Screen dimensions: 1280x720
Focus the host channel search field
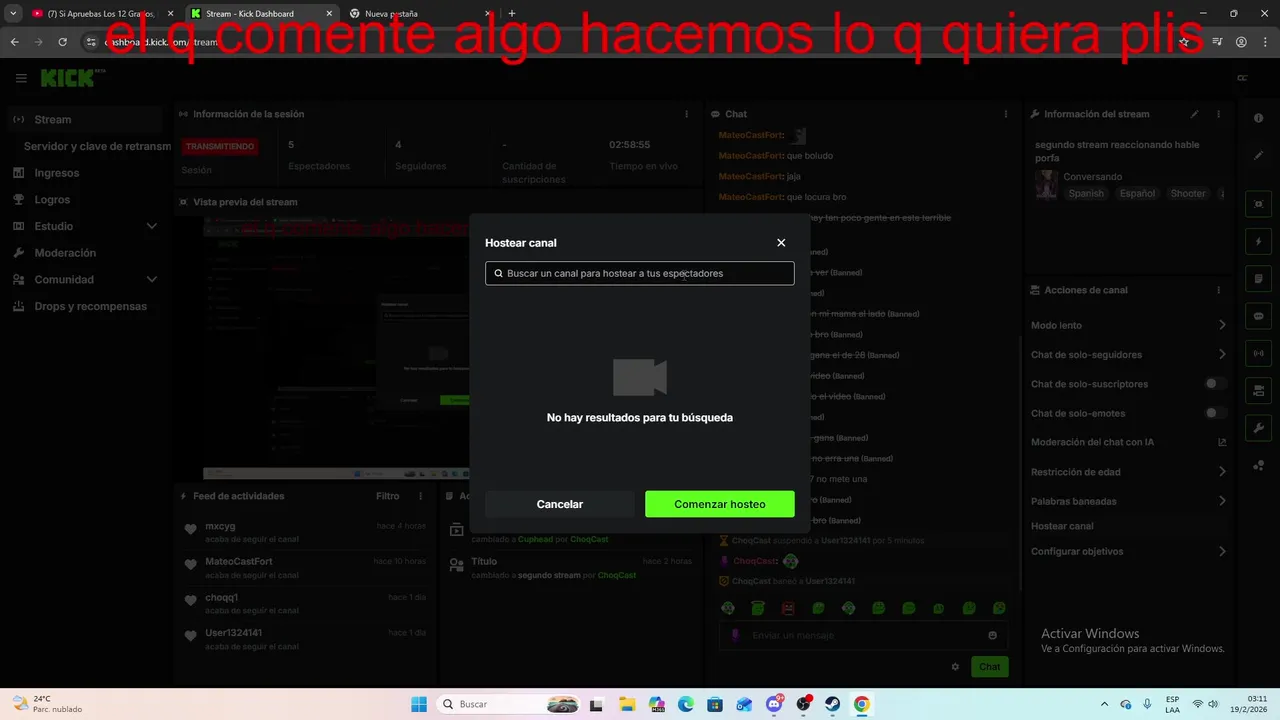pos(640,273)
